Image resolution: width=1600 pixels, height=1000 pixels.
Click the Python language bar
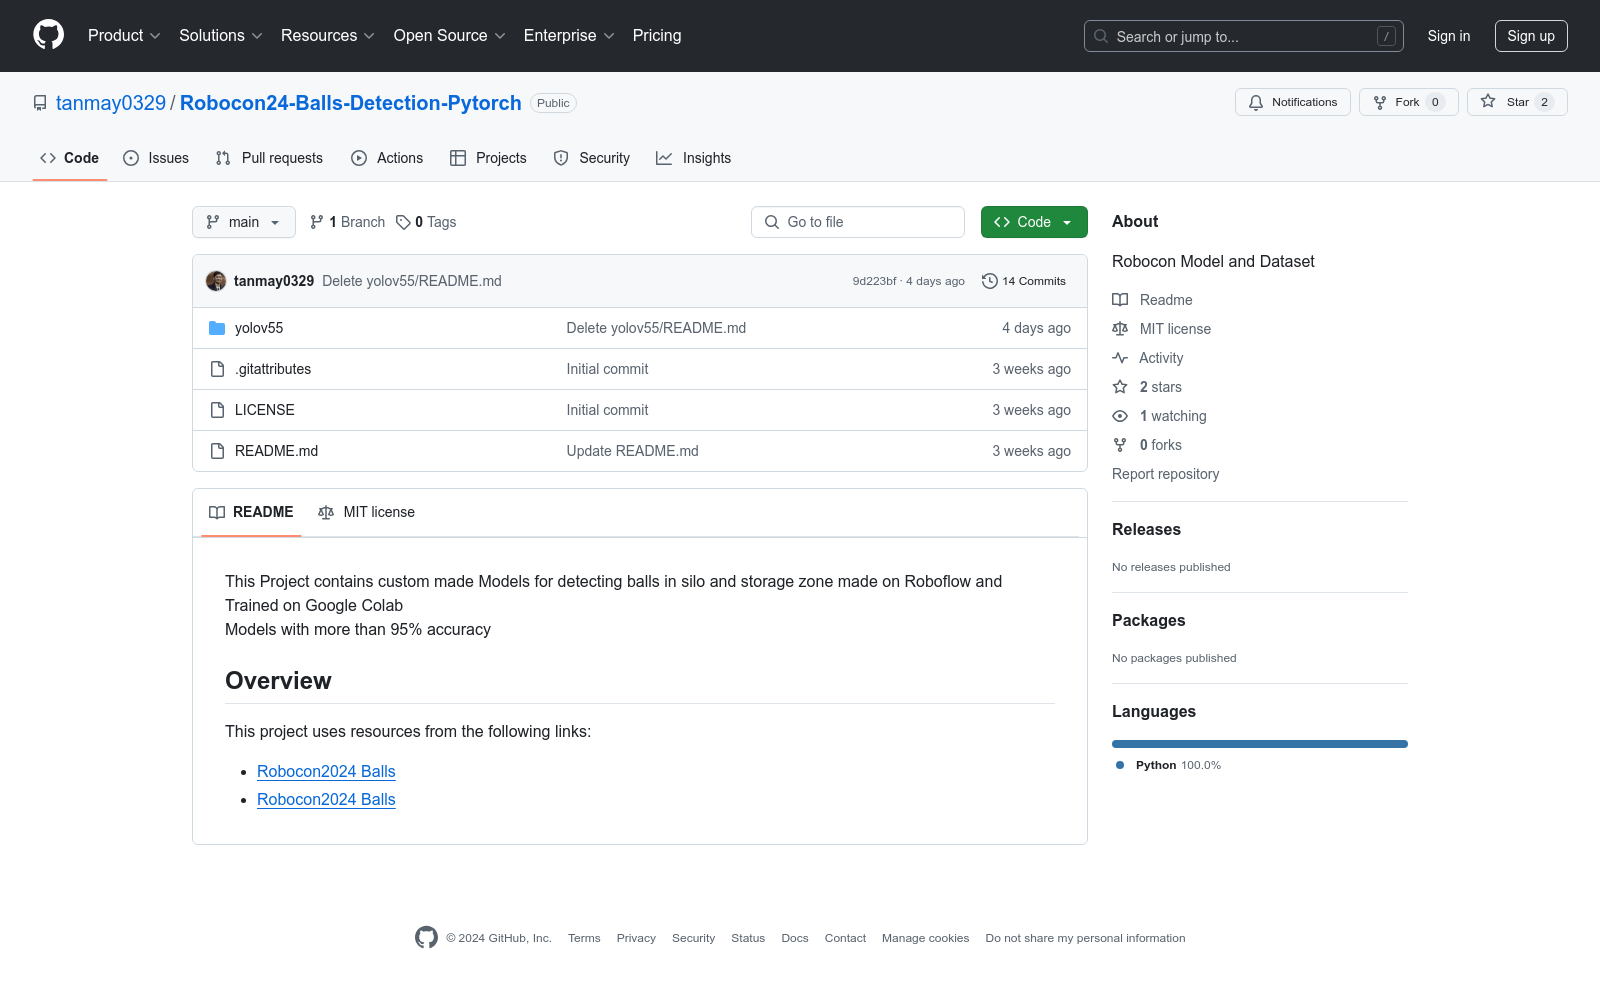(1260, 744)
